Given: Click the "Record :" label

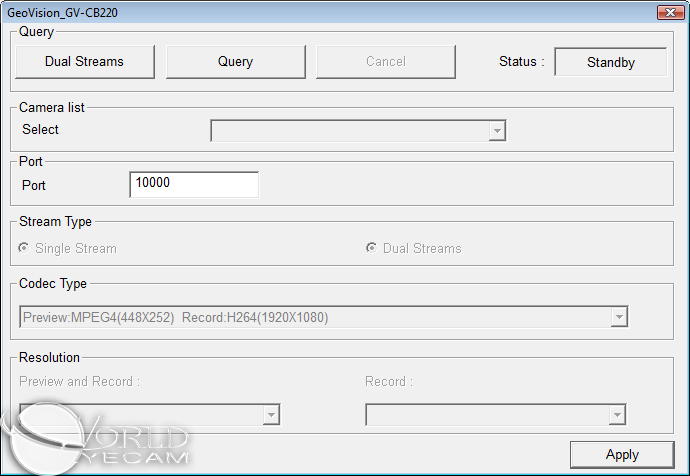Looking at the screenshot, I should 389,381.
